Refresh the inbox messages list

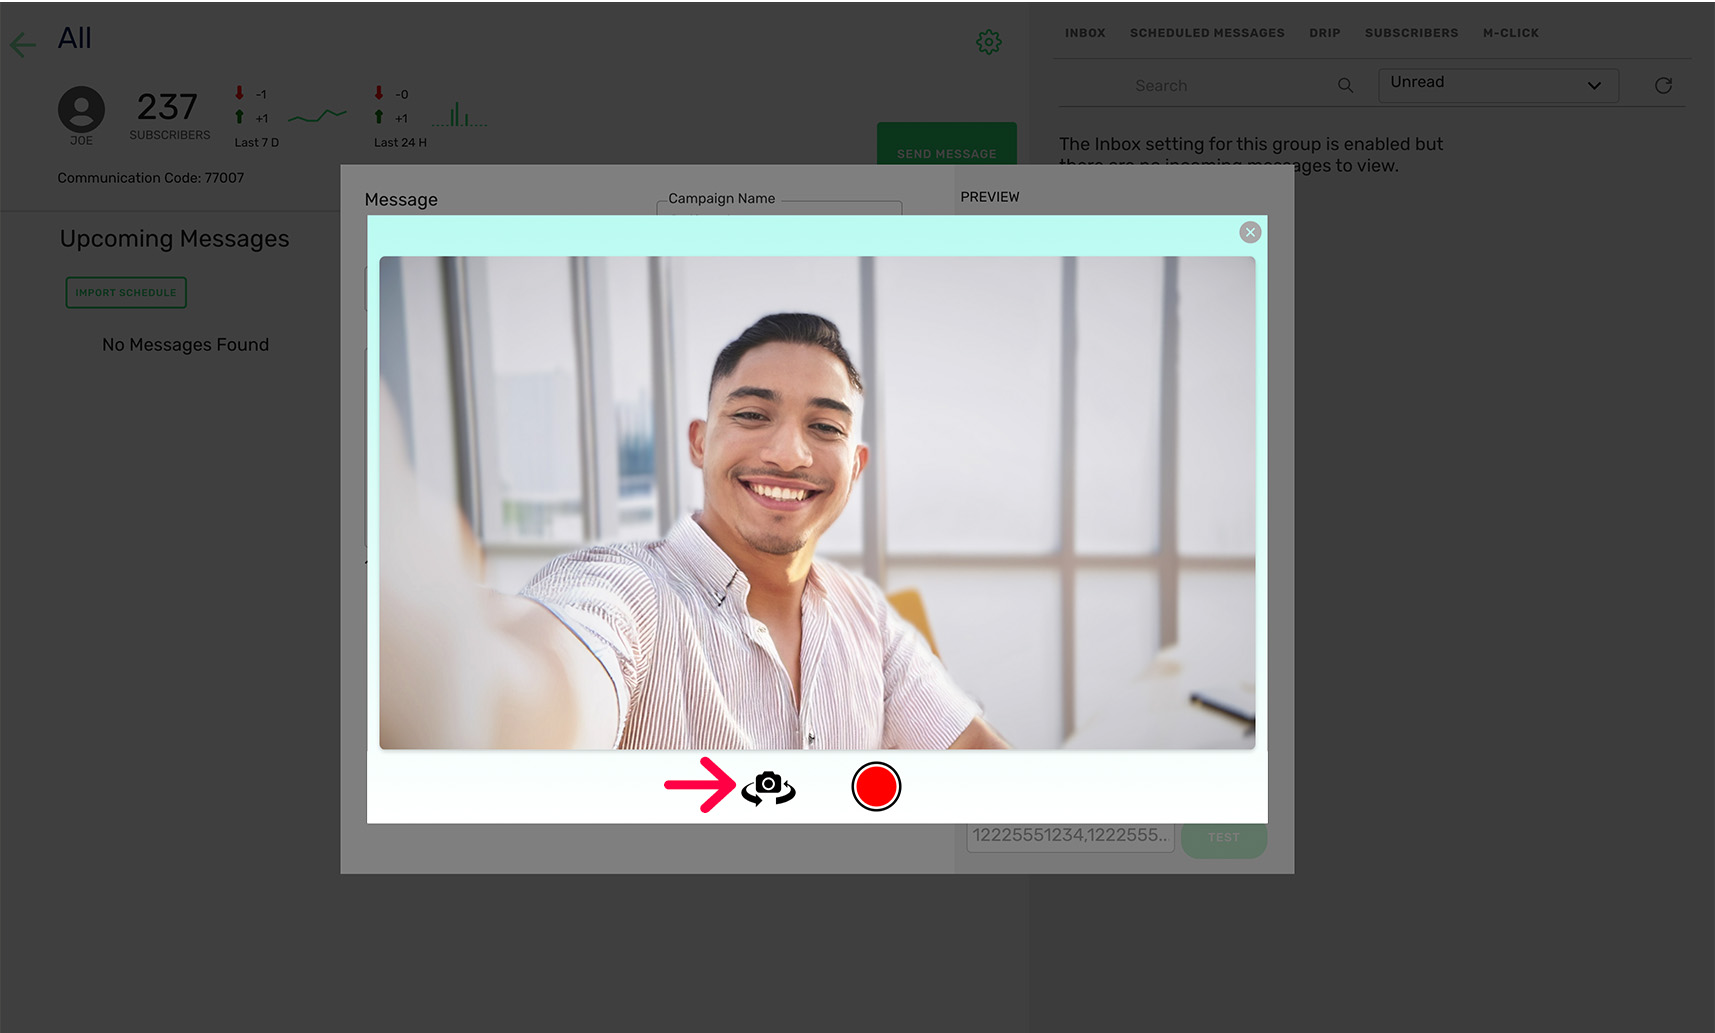coord(1663,86)
